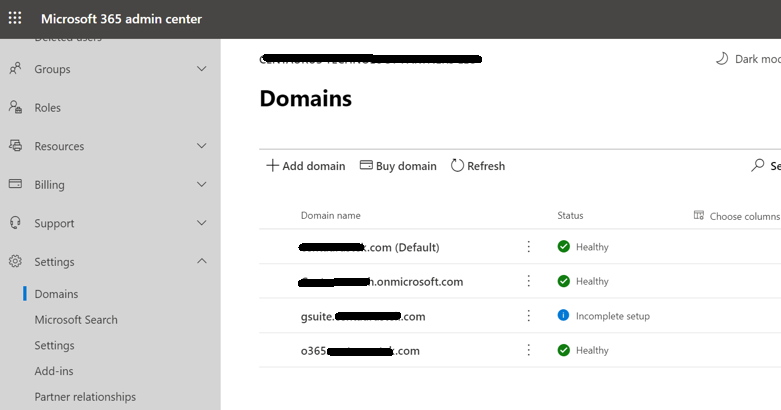This screenshot has height=410, width=781.
Task: Click the Roles icon in sidebar
Action: point(15,107)
